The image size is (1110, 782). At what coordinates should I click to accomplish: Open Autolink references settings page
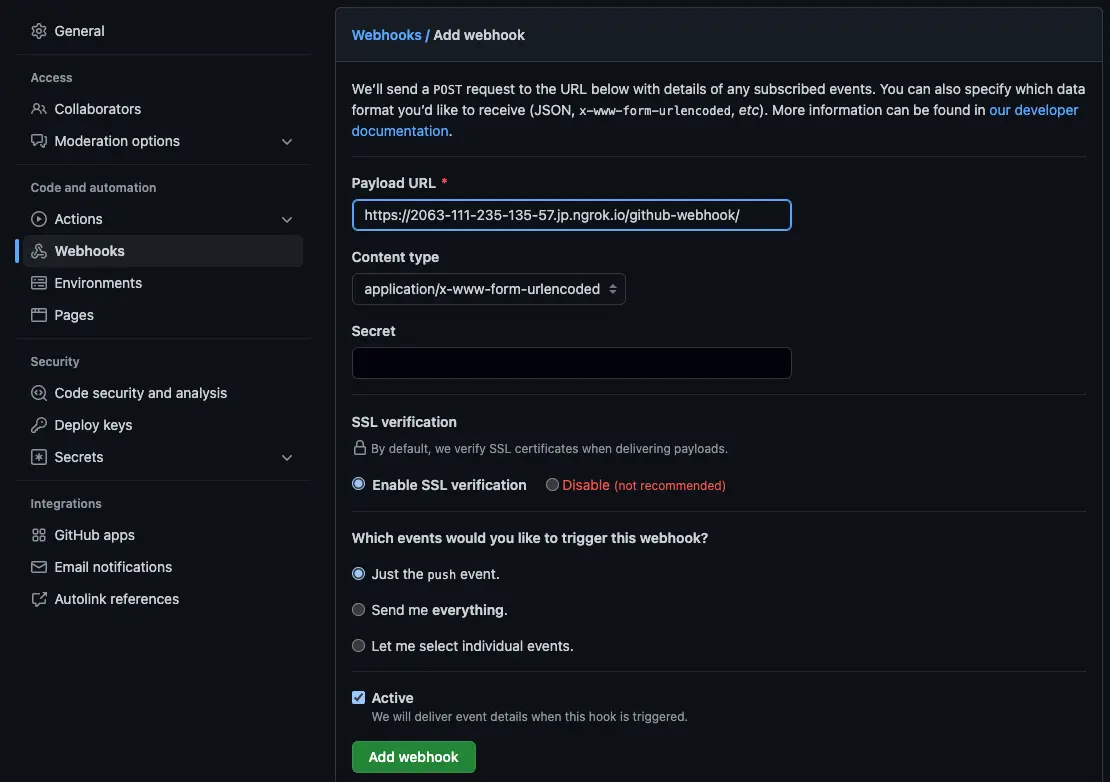pos(116,599)
